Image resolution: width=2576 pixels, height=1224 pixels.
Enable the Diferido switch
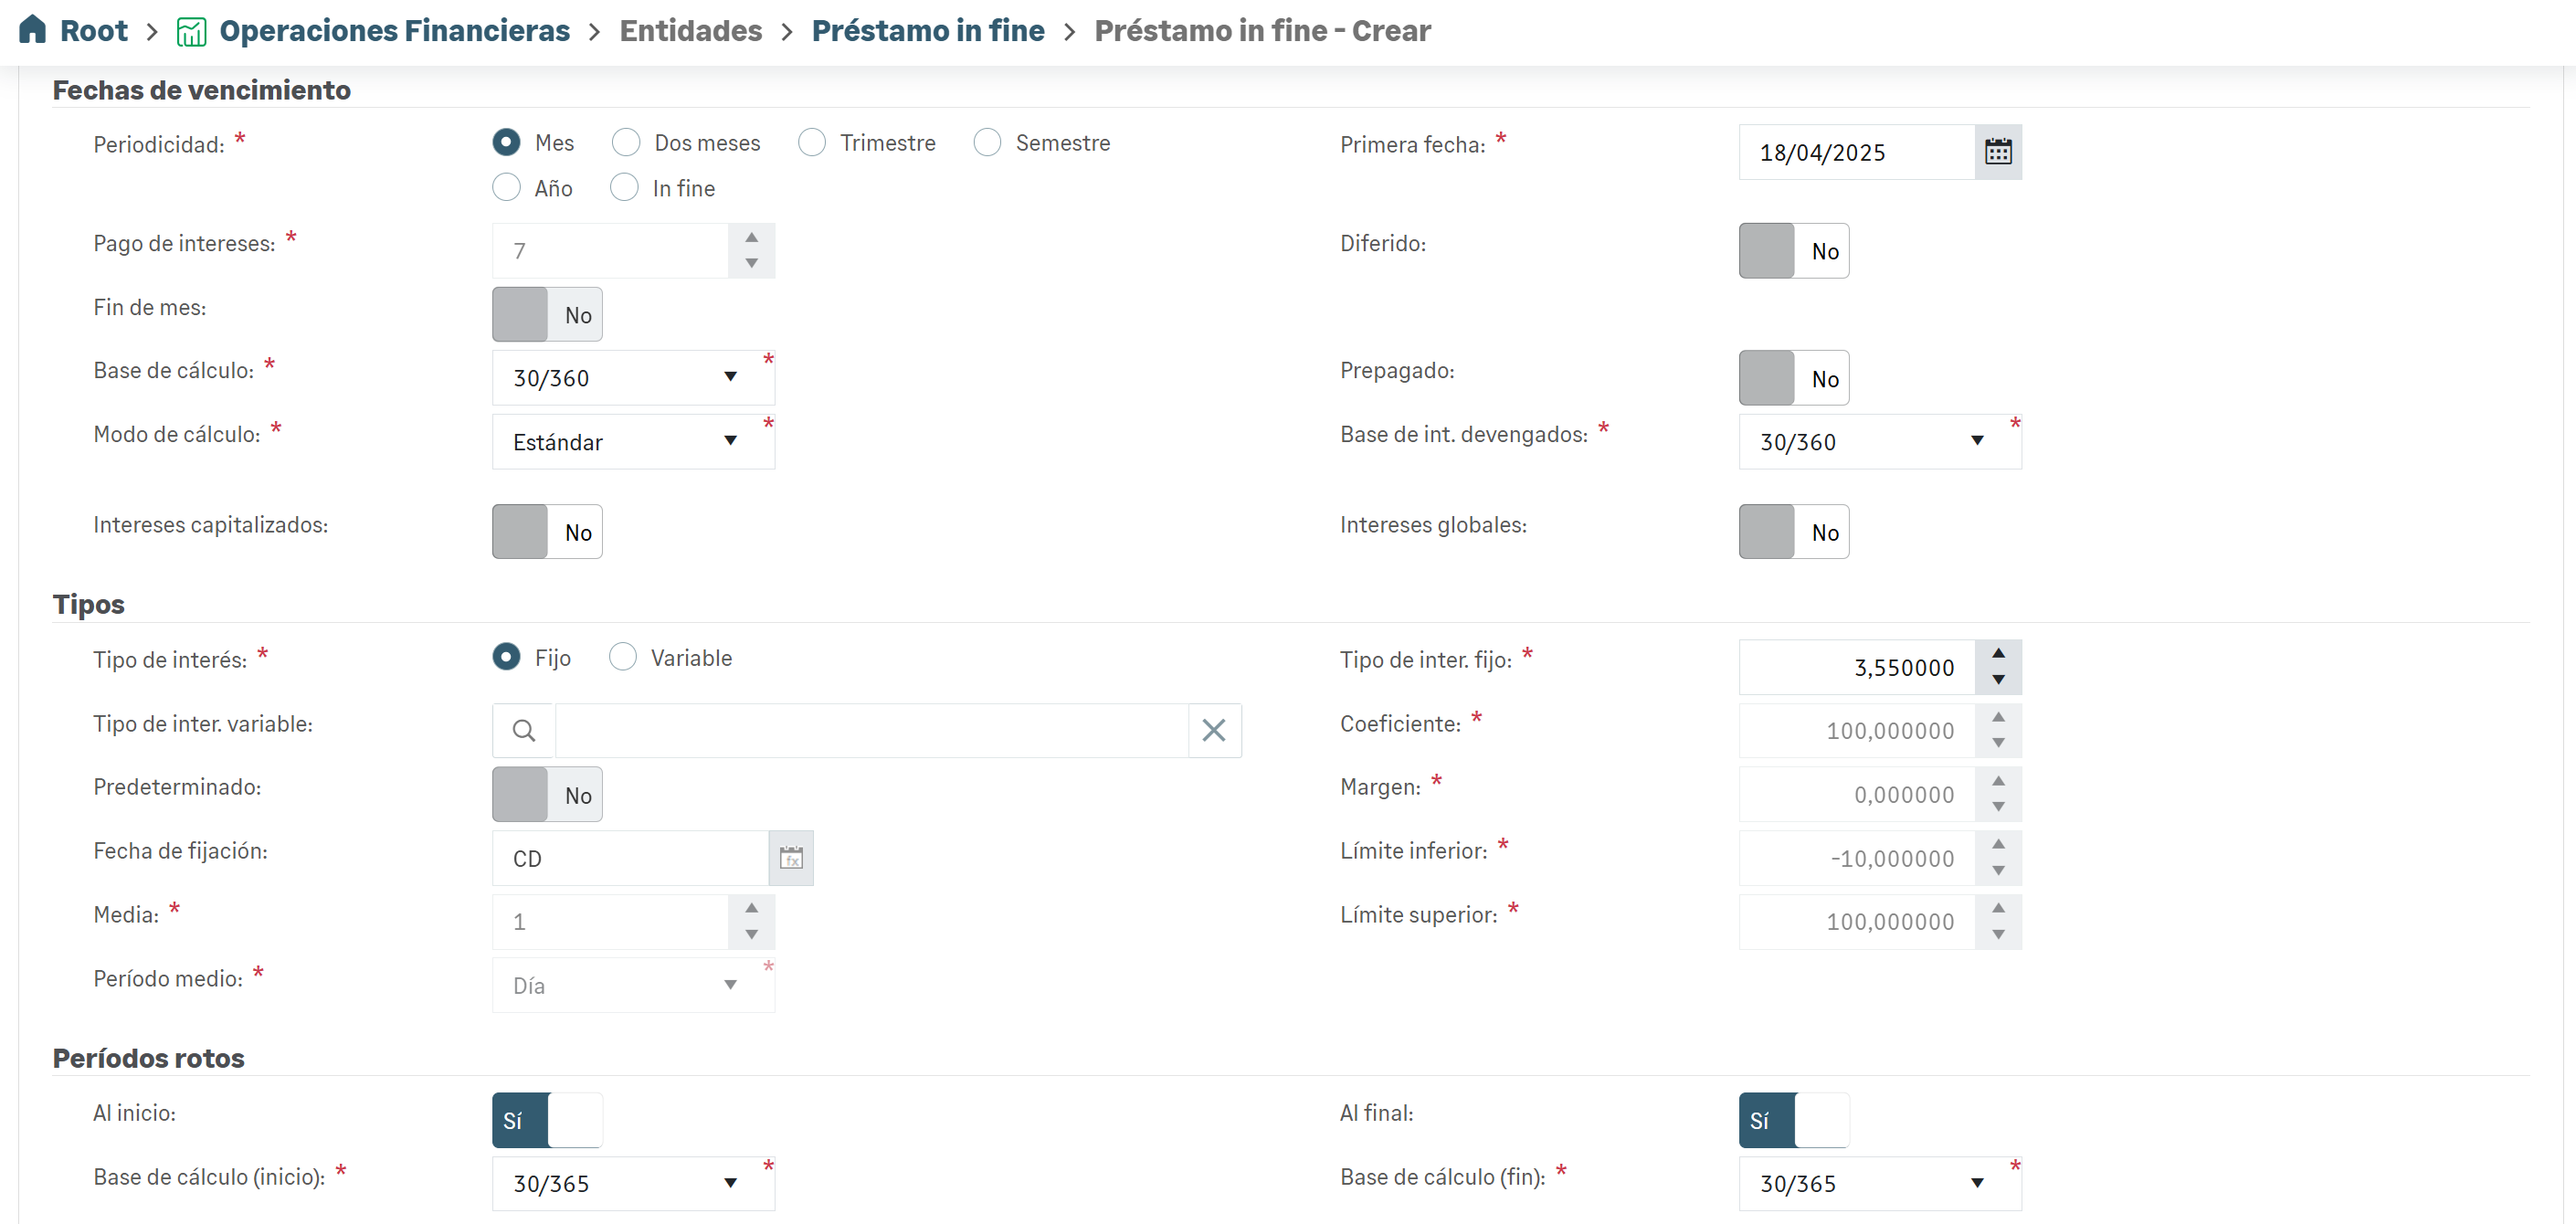pyautogui.click(x=1793, y=251)
